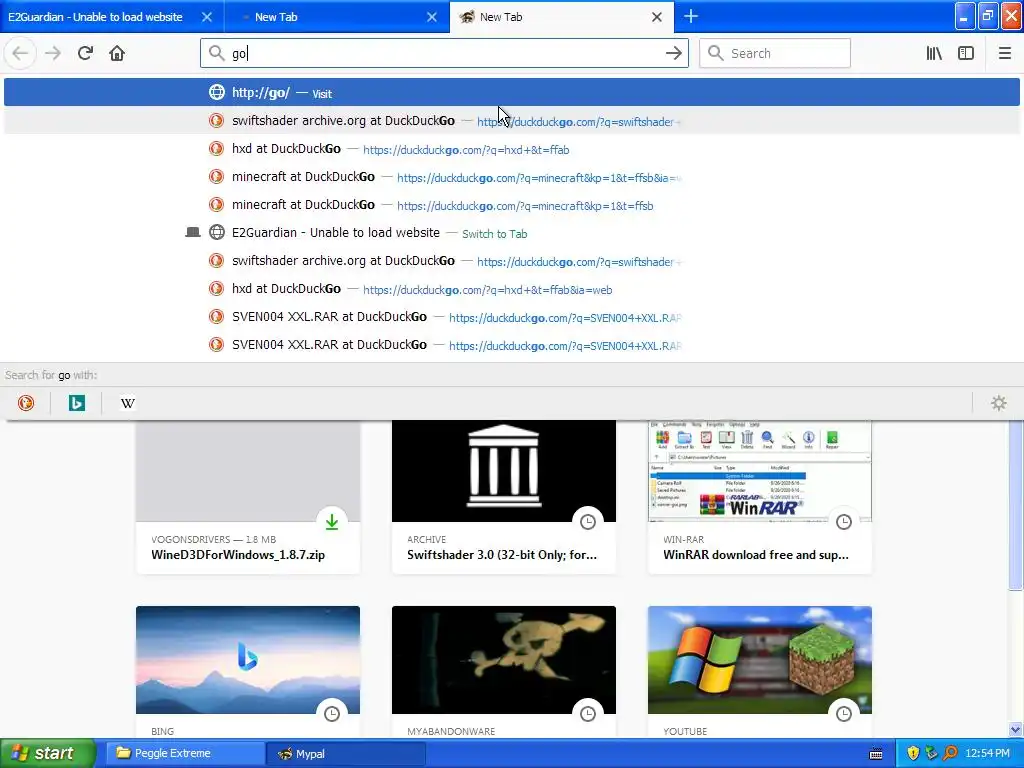This screenshot has width=1024, height=768.
Task: Open a new tab with the plus button
Action: coord(690,16)
